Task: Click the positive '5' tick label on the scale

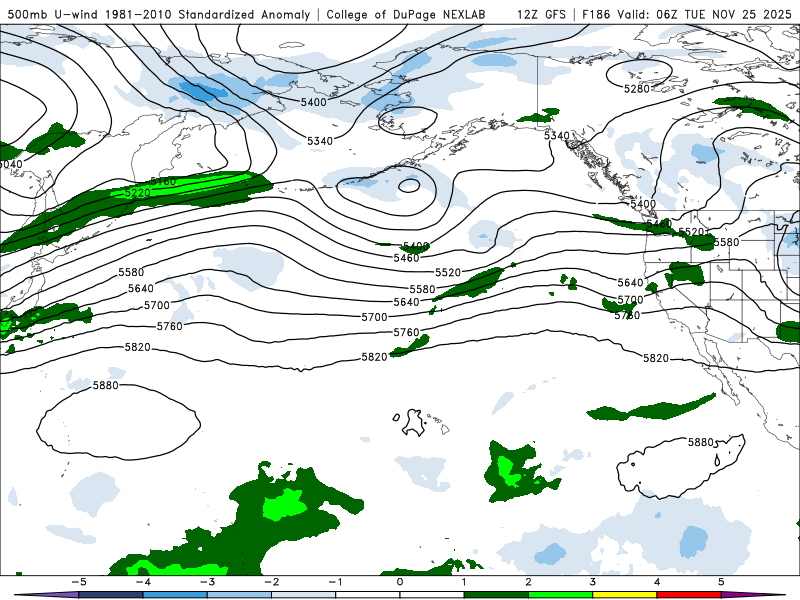Action: point(721,582)
